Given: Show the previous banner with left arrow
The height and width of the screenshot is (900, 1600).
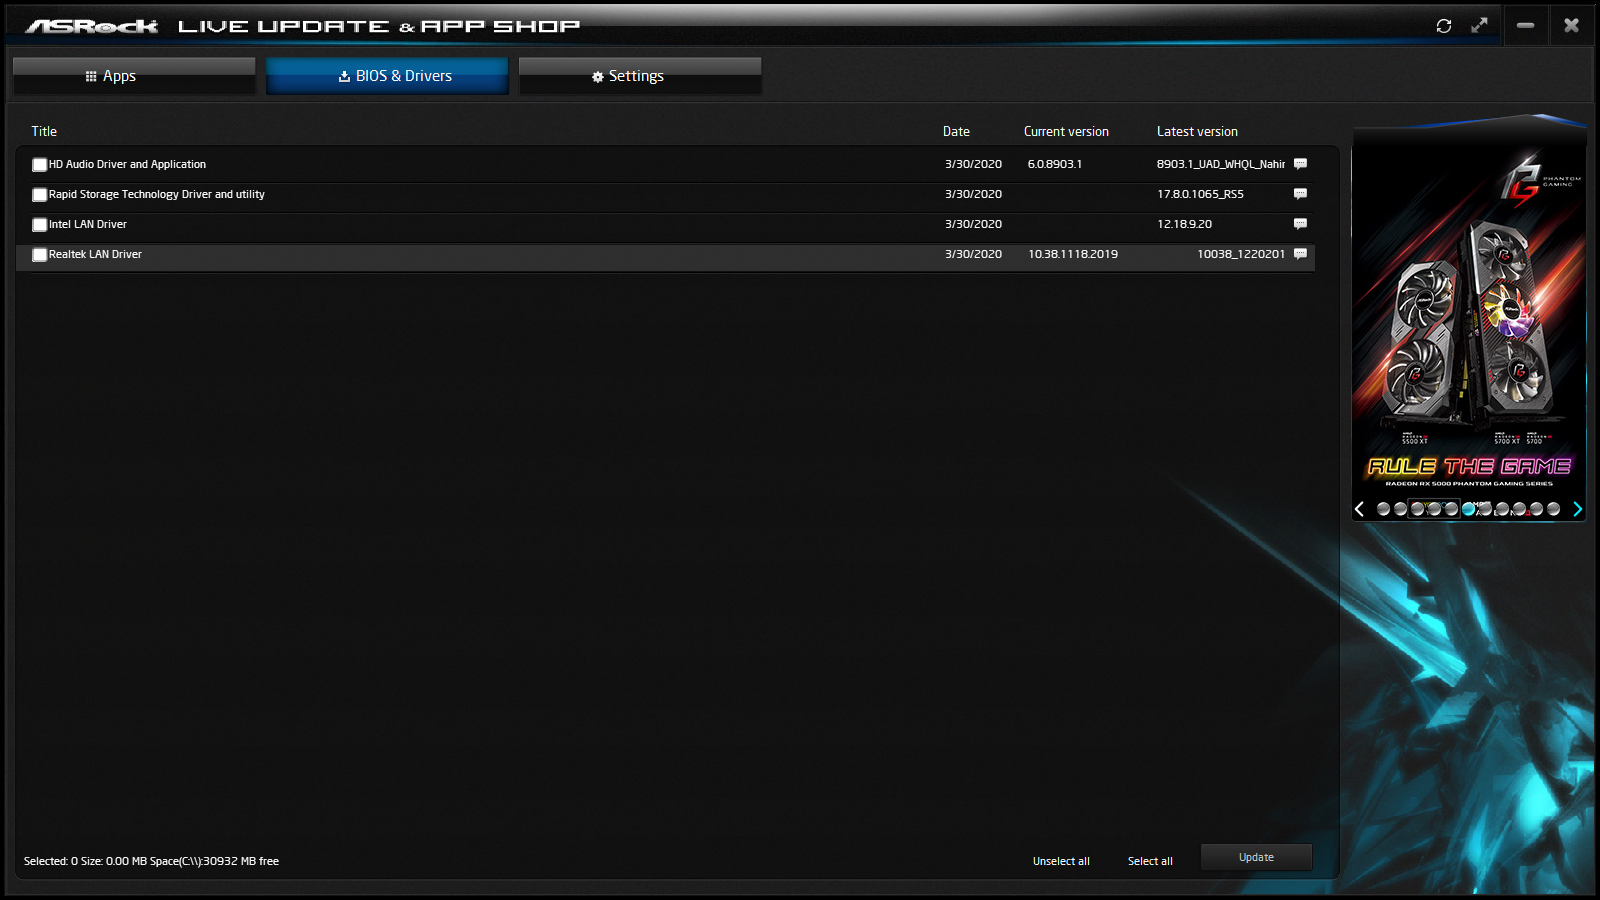Looking at the screenshot, I should pos(1360,509).
